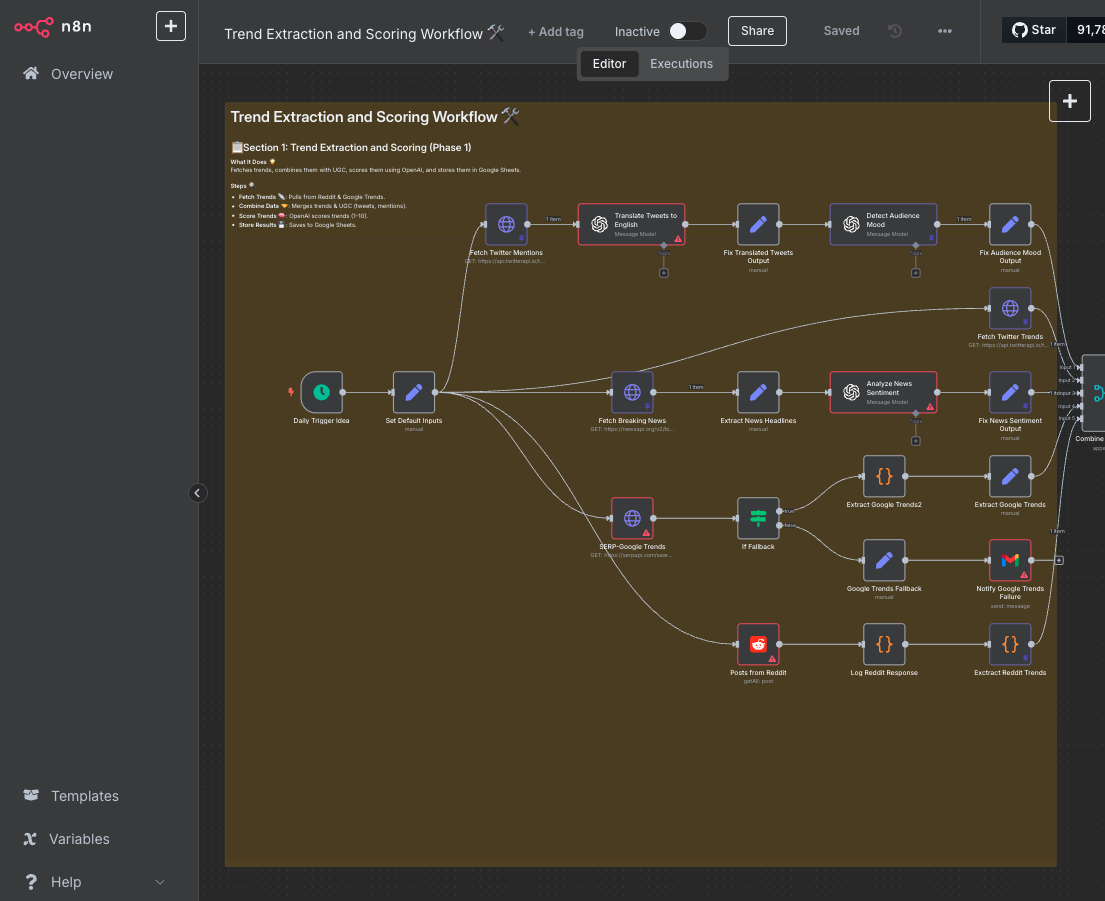Open the Extract Google Trends edit node
The width and height of the screenshot is (1105, 901).
tap(1010, 476)
